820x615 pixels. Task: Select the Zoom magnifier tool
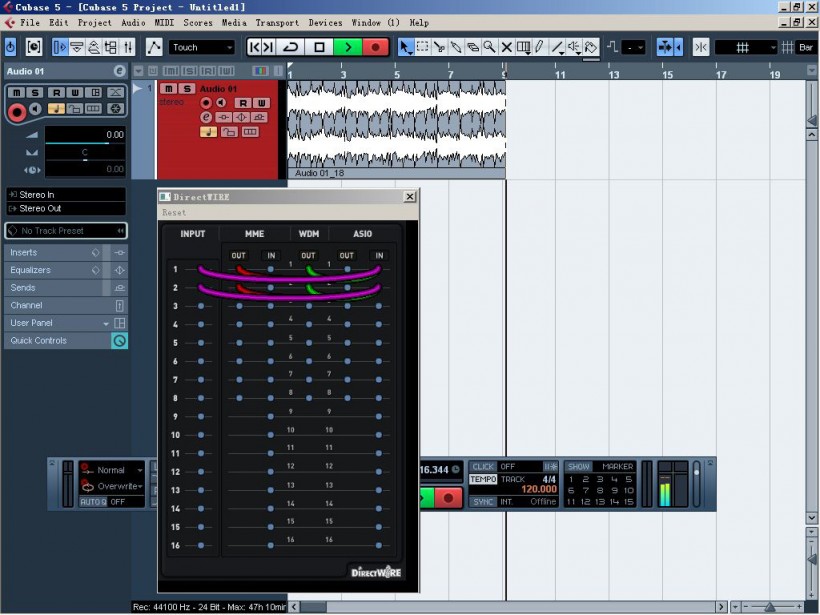[489, 47]
